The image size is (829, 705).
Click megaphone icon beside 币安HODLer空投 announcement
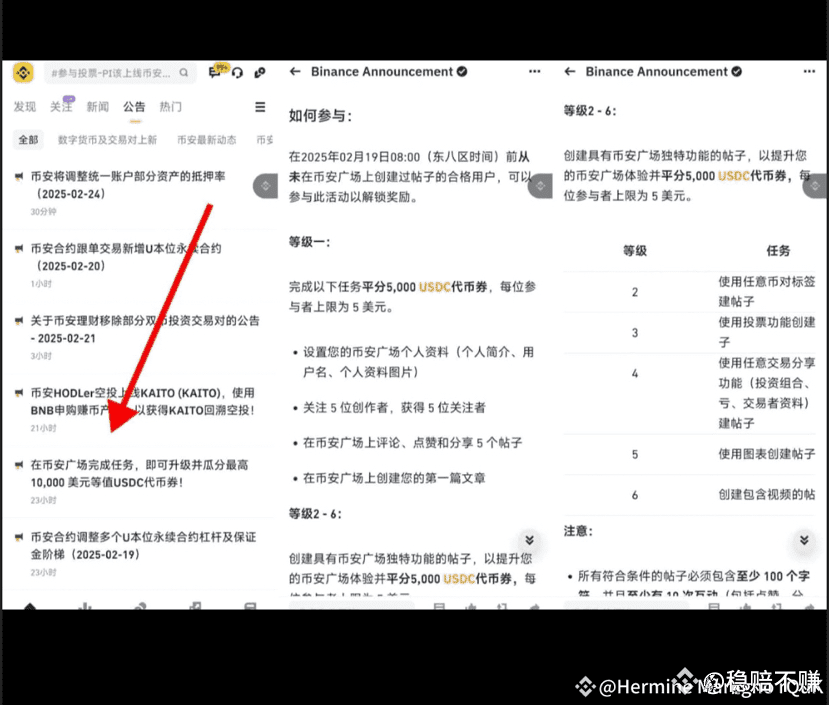click(x=19, y=393)
